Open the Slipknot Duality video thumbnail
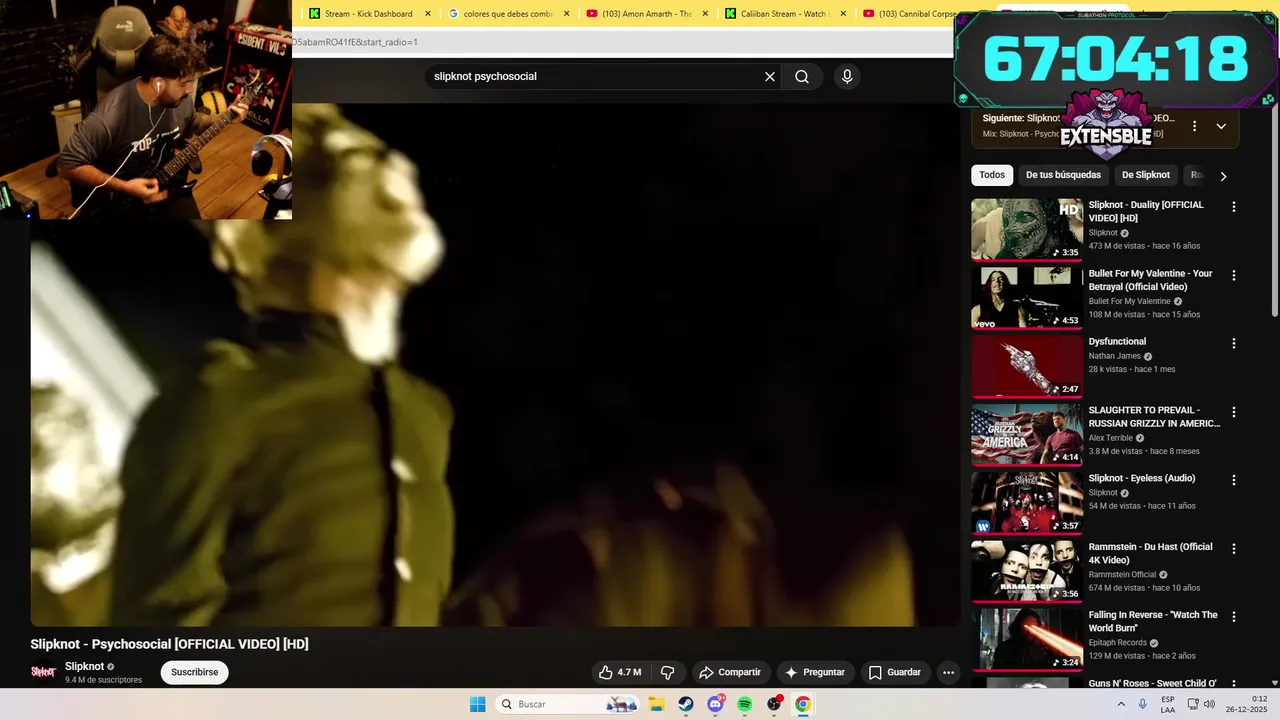1280x720 pixels. point(1027,229)
